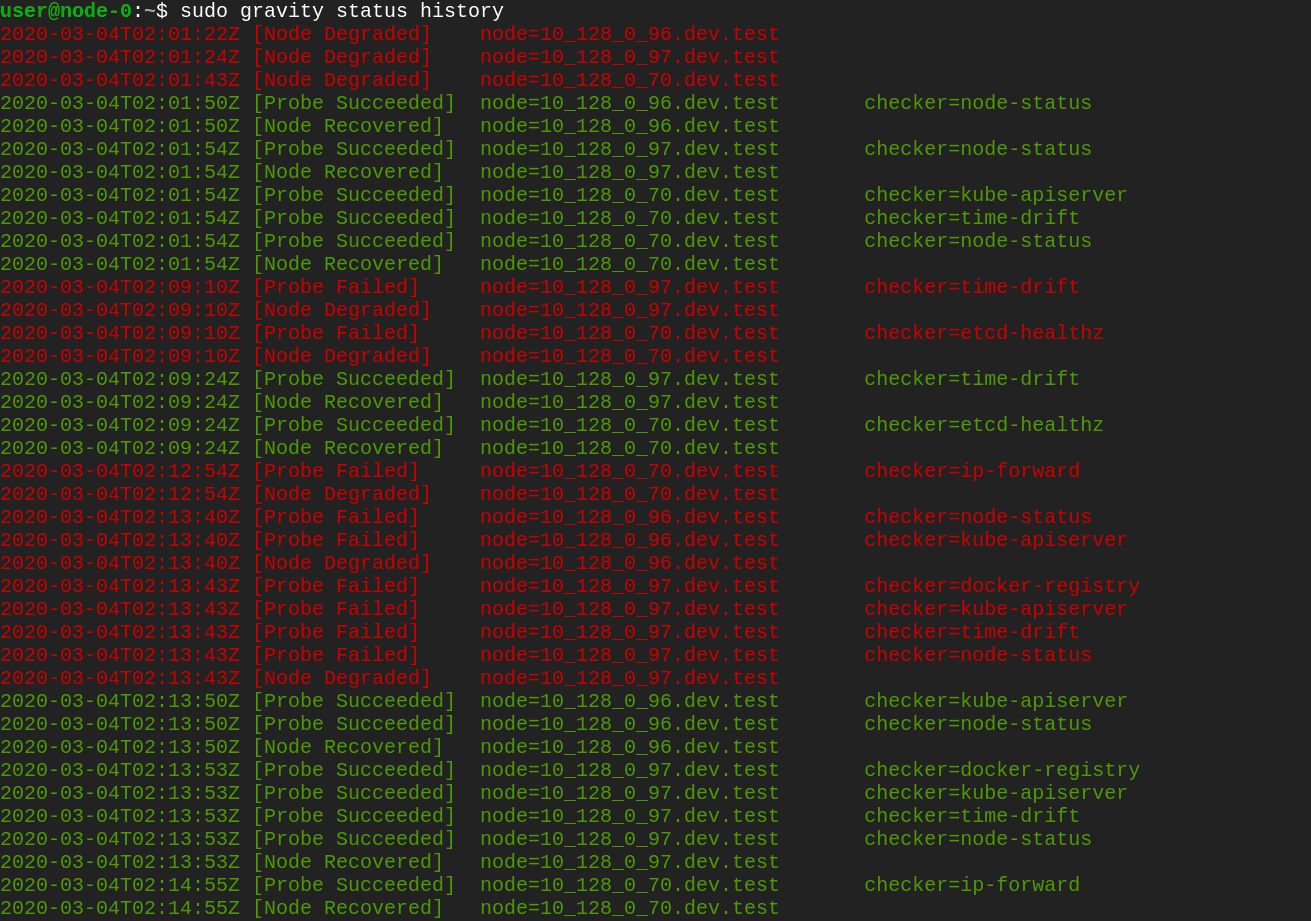Screen dimensions: 1311x921
Task: Click 'checker=node-status' in the 02:13:53Z row
Action: [x=978, y=839]
